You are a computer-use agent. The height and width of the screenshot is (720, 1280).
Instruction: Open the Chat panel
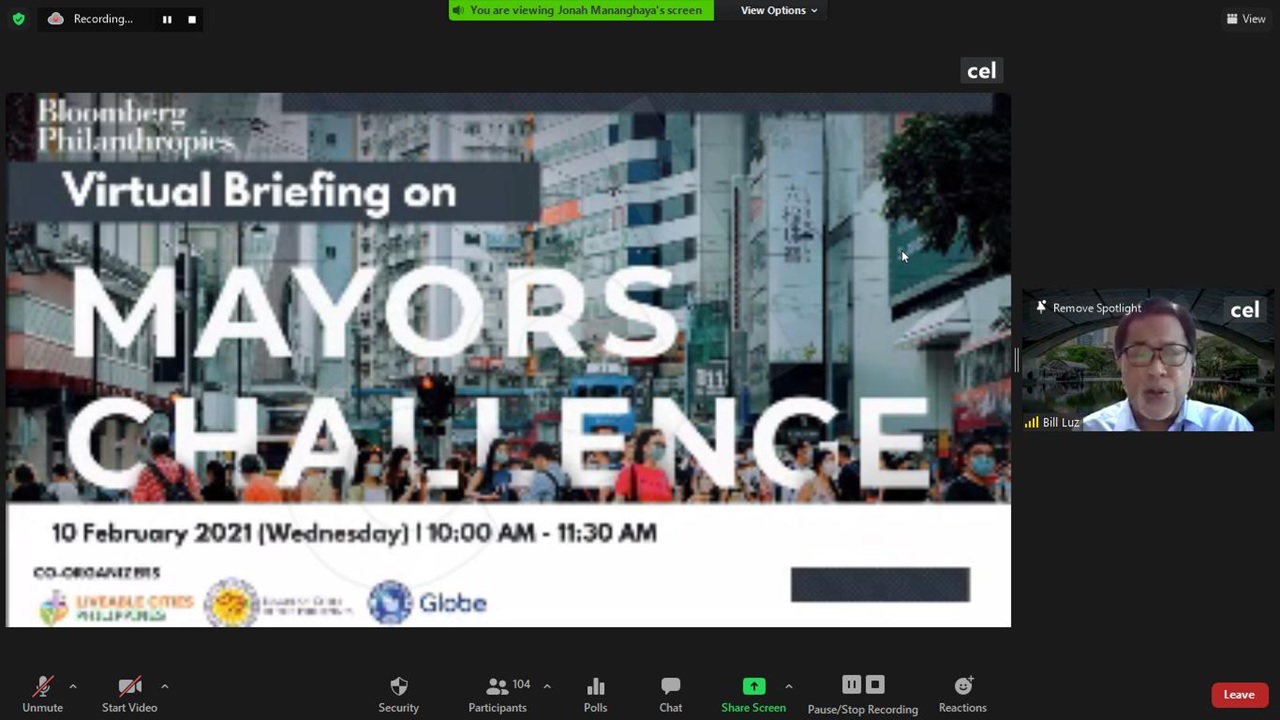pos(670,693)
